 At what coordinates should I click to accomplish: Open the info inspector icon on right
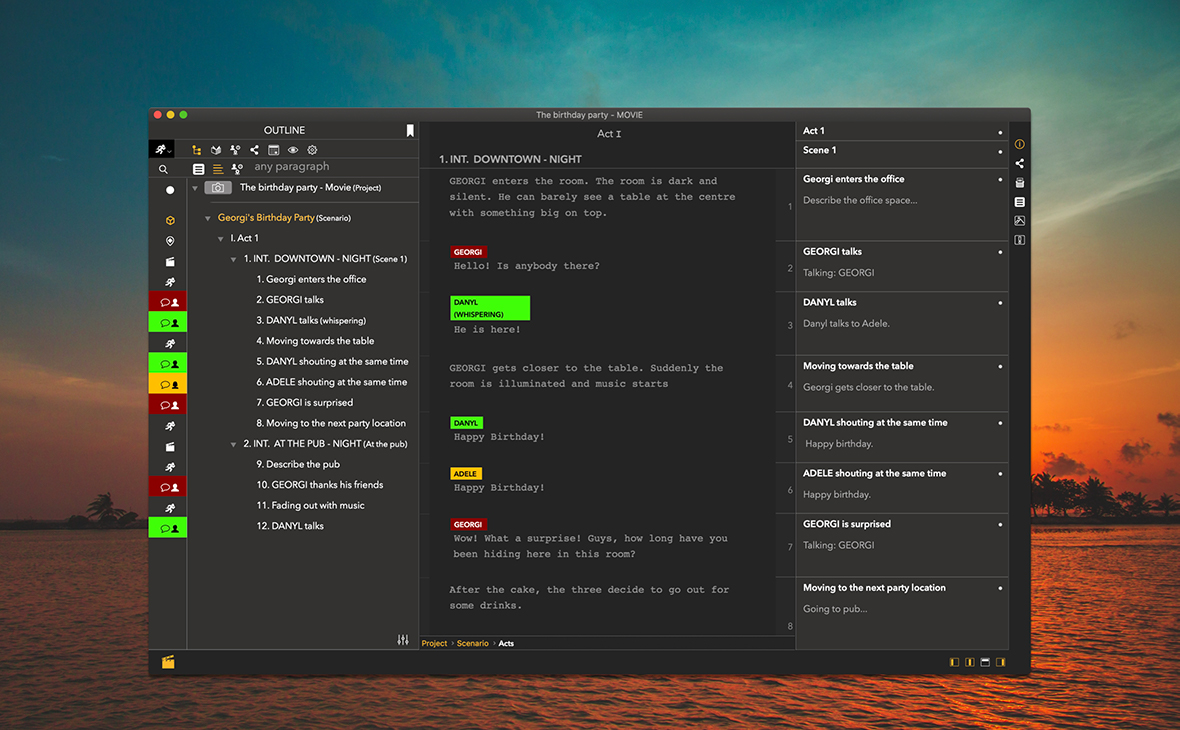1019,144
